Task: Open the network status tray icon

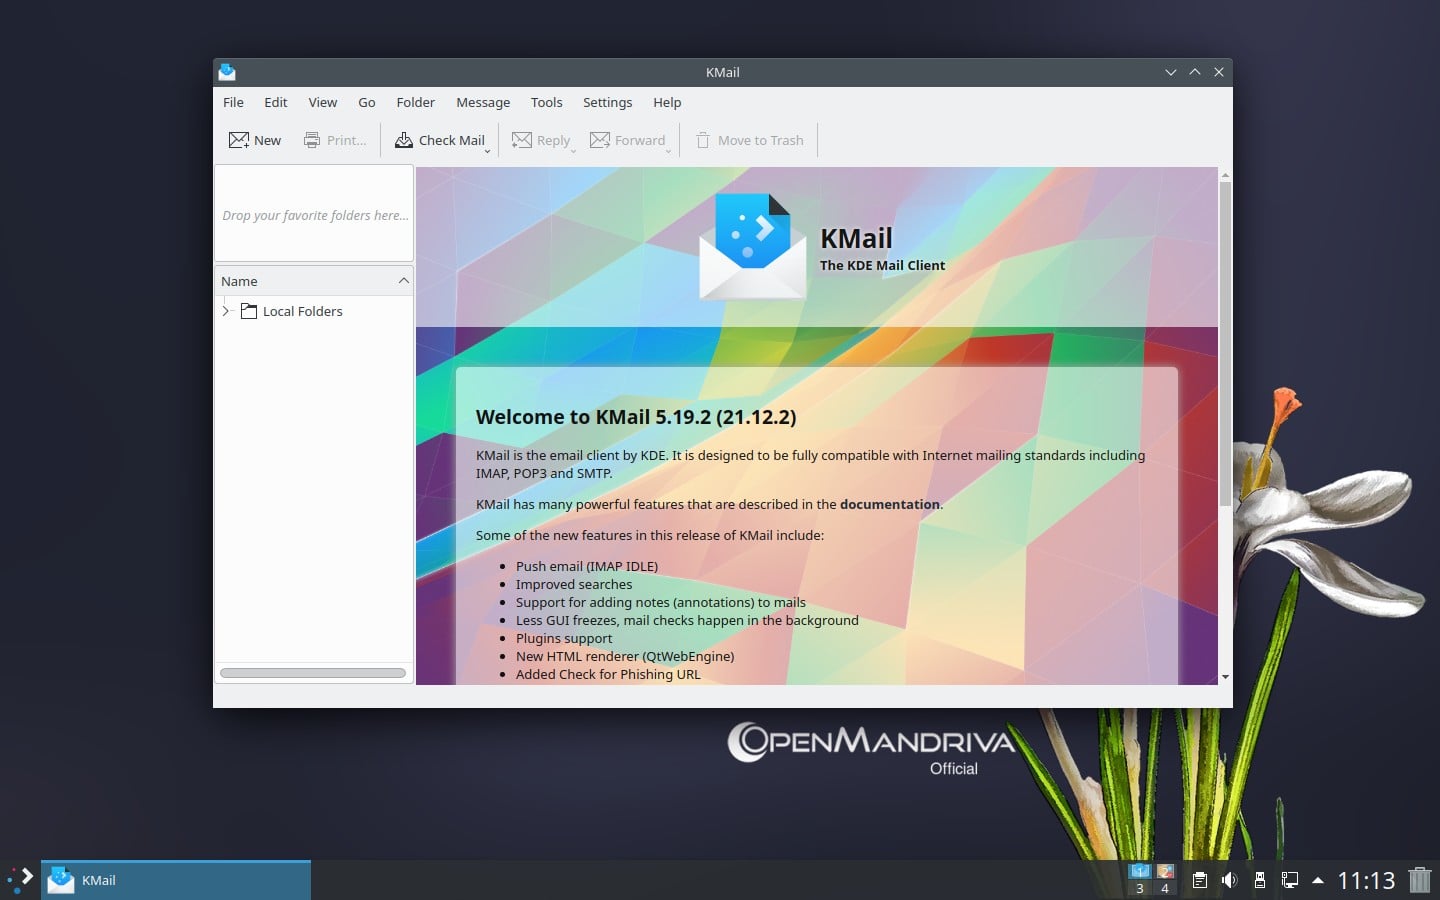Action: pyautogui.click(x=1290, y=881)
